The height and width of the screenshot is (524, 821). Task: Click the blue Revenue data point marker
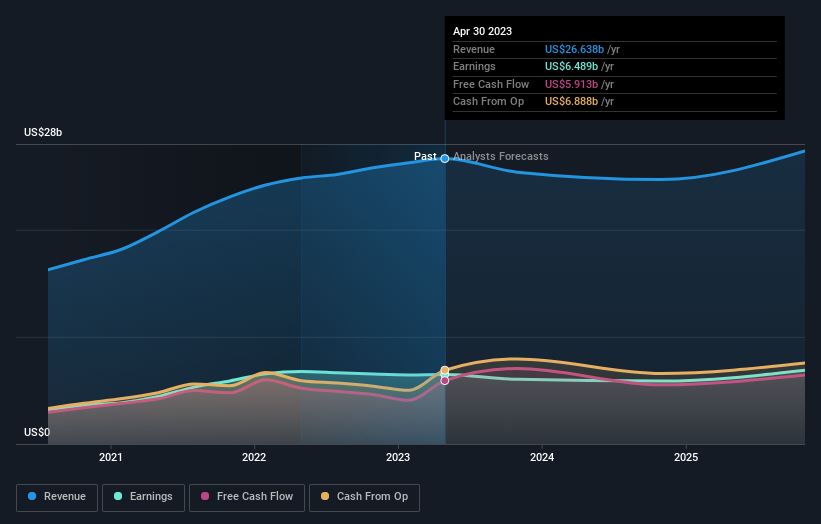[x=445, y=159]
